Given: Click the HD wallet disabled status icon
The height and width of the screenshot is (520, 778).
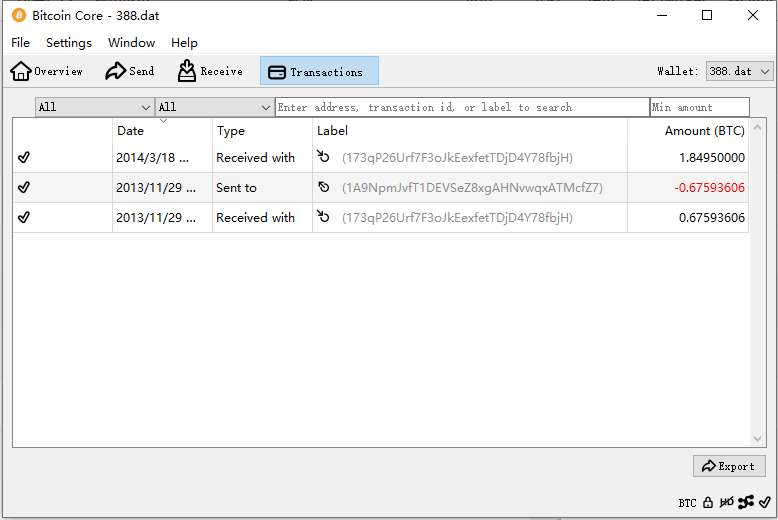Looking at the screenshot, I should [727, 503].
